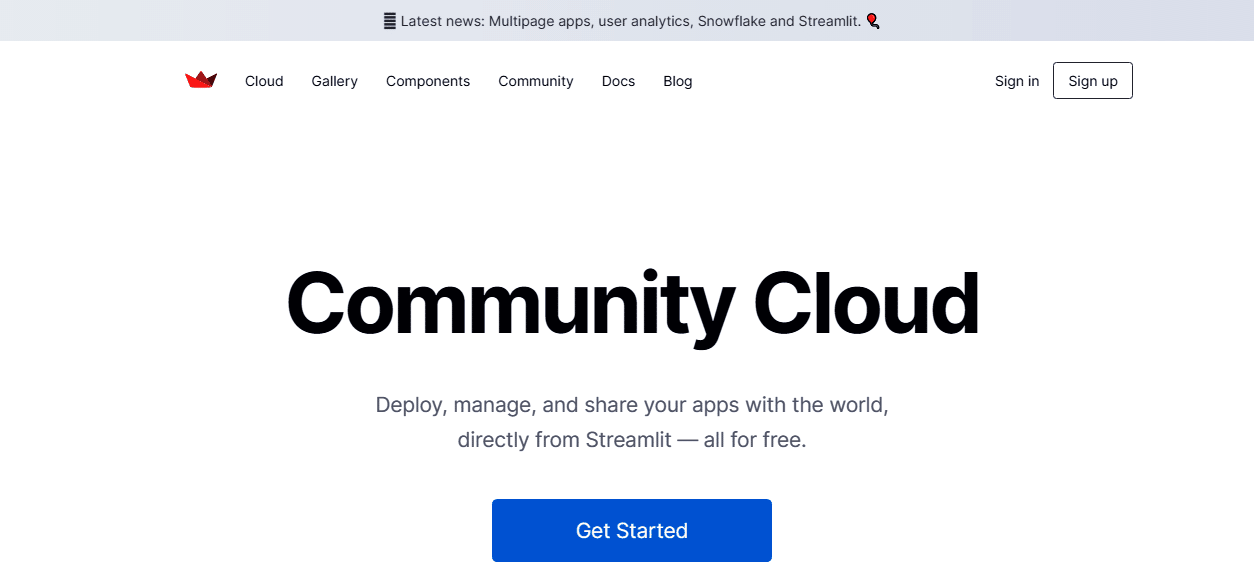This screenshot has height=572, width=1254.
Task: Click the red Streamlit crown logo
Action: (x=201, y=80)
